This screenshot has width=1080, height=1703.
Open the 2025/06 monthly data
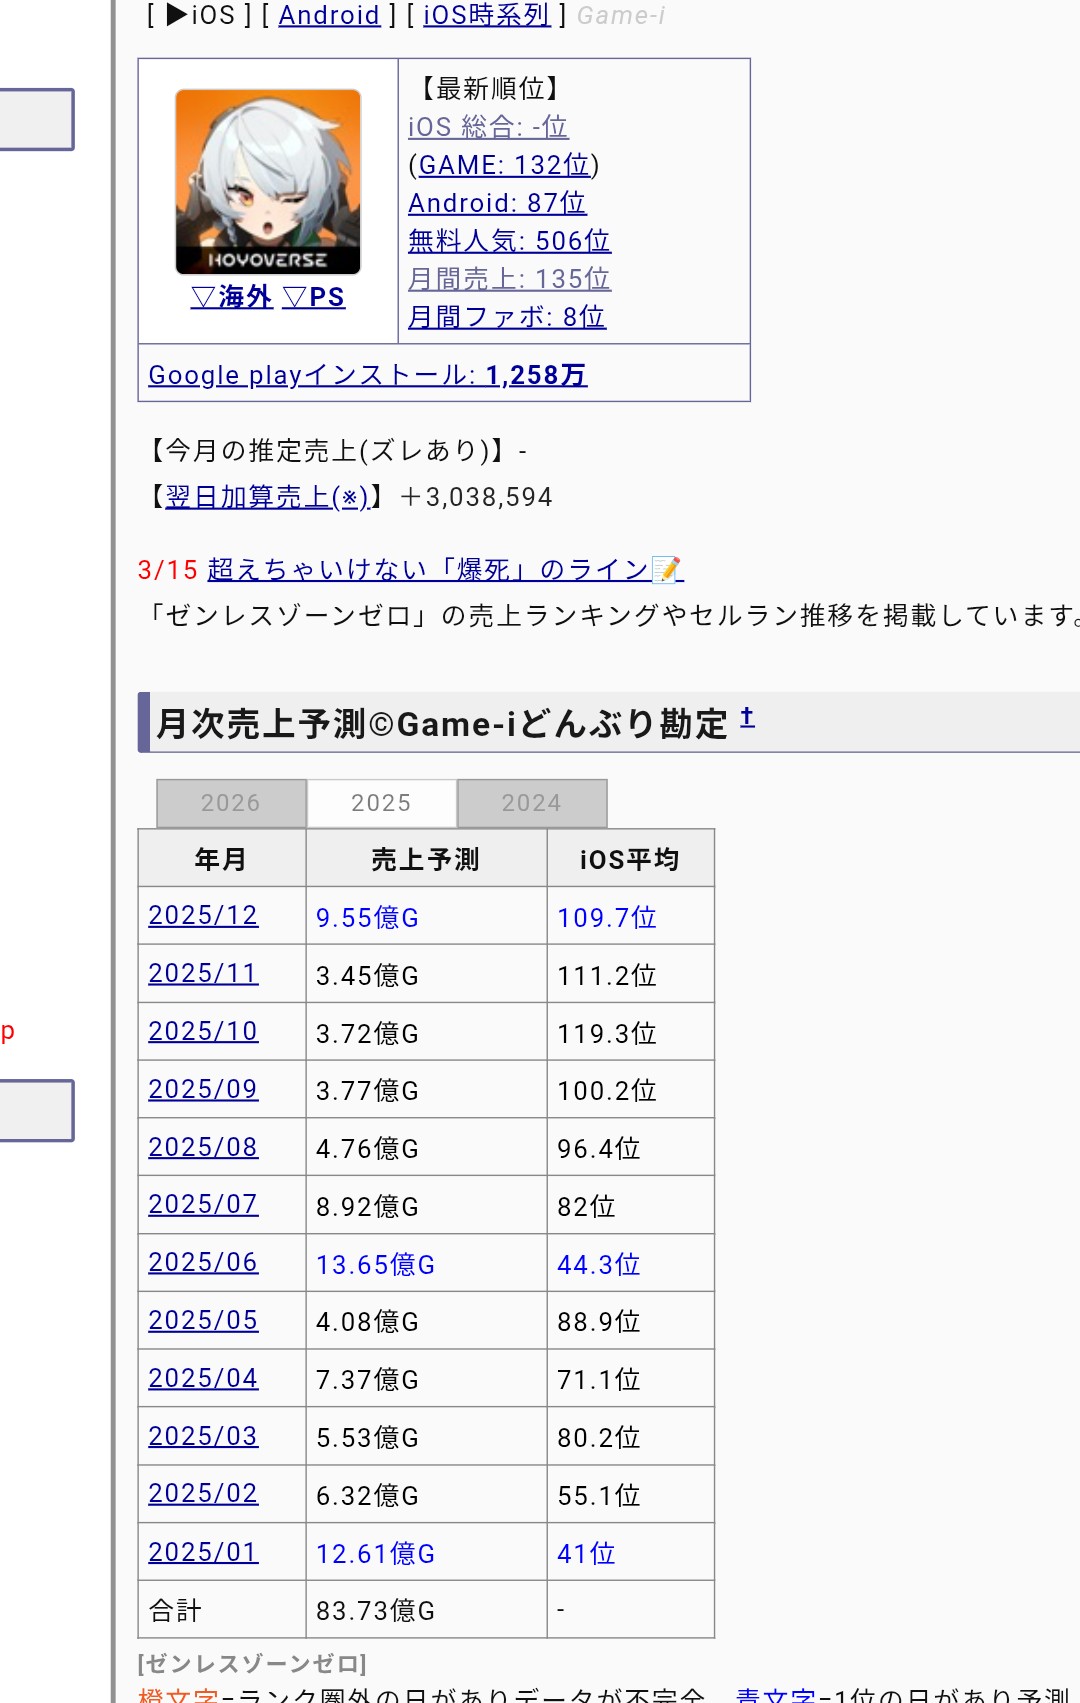[203, 1263]
